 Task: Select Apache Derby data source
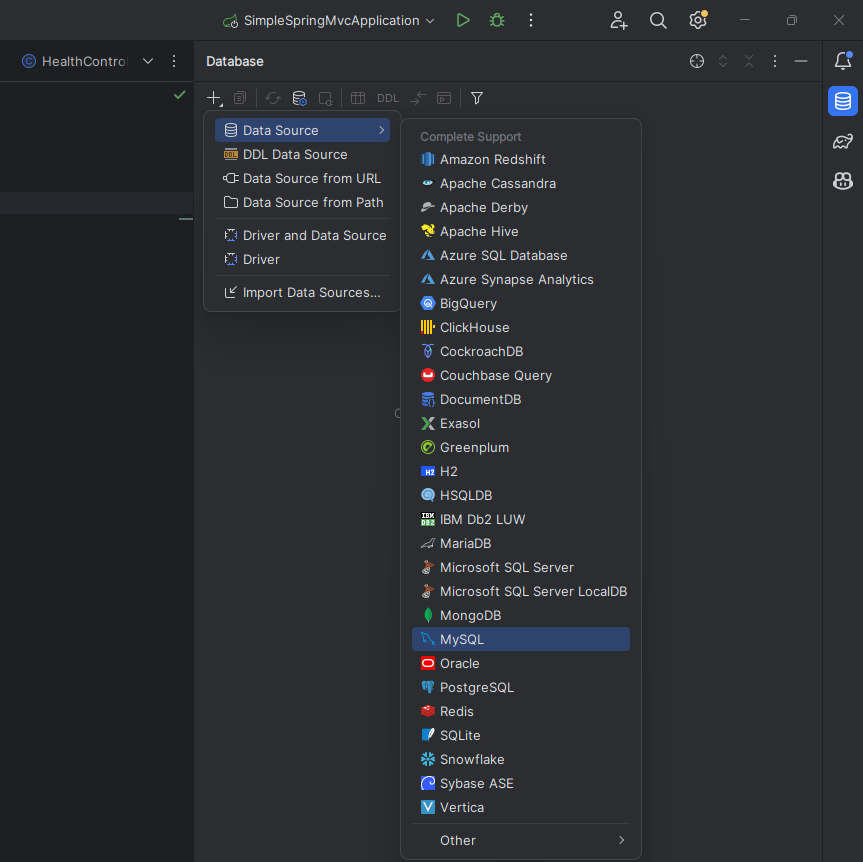(x=521, y=207)
